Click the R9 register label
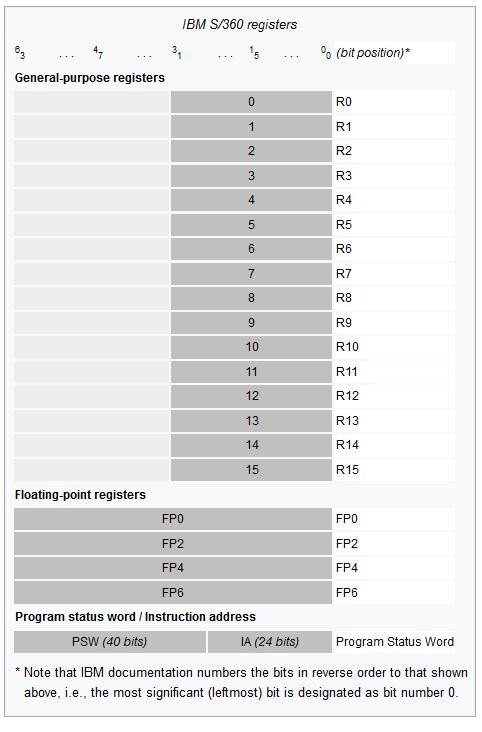 (344, 323)
